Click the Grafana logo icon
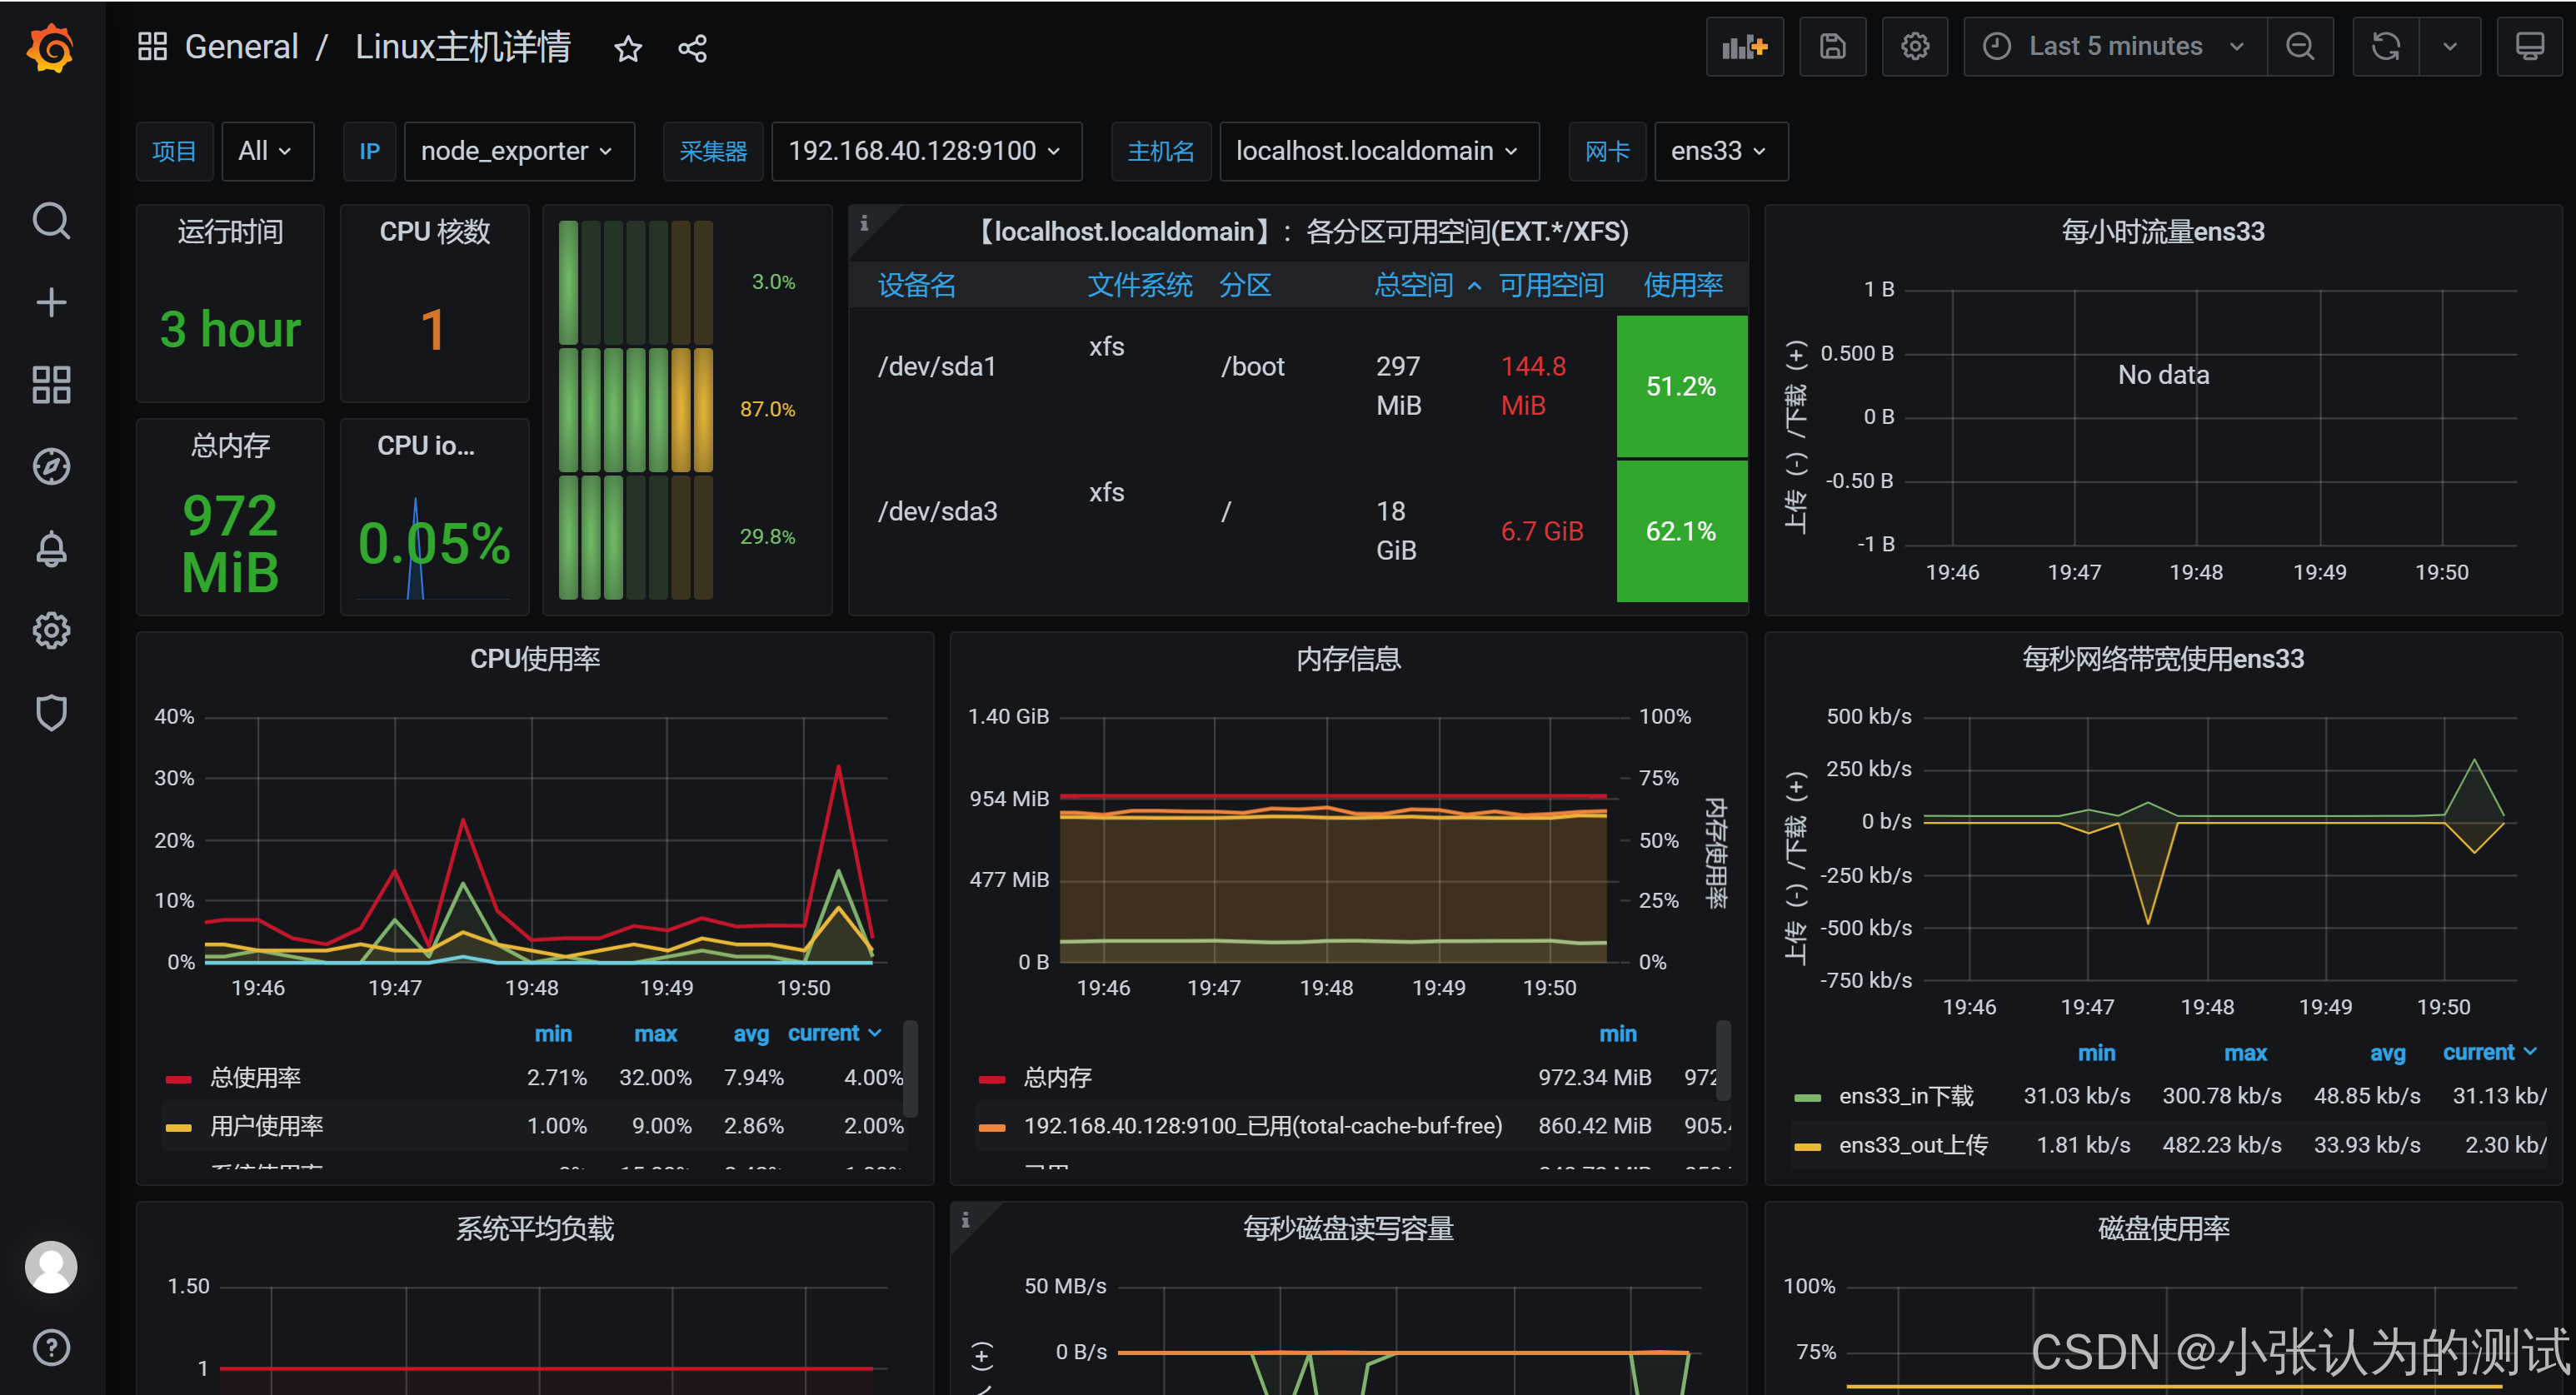2576x1395 pixels. 50,47
